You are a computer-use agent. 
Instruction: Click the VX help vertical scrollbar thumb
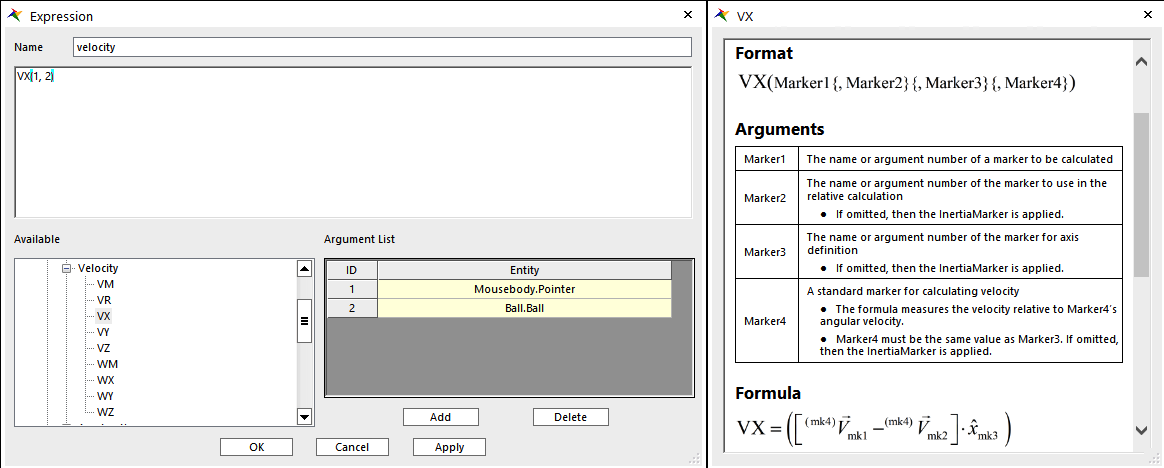click(x=1142, y=195)
